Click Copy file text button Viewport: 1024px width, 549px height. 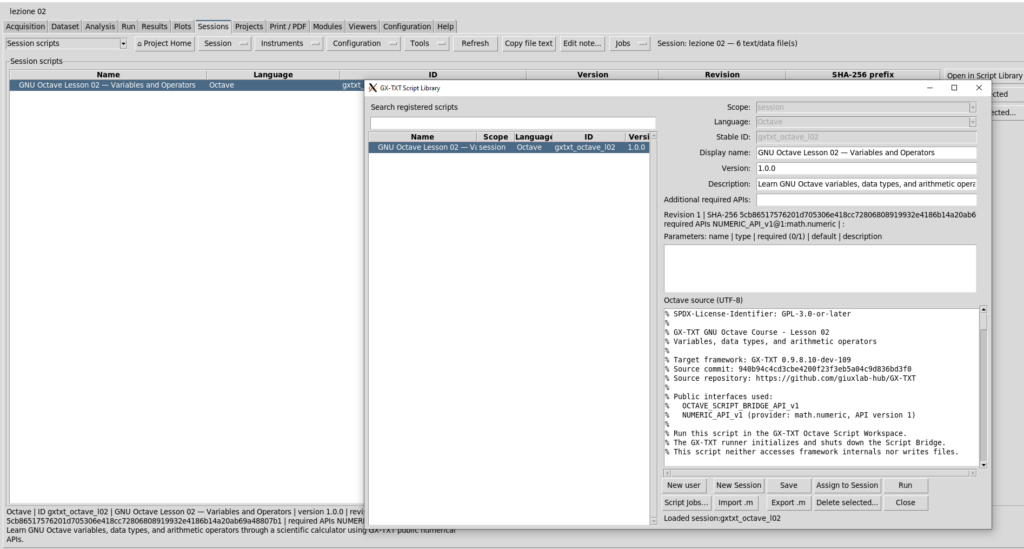[528, 44]
